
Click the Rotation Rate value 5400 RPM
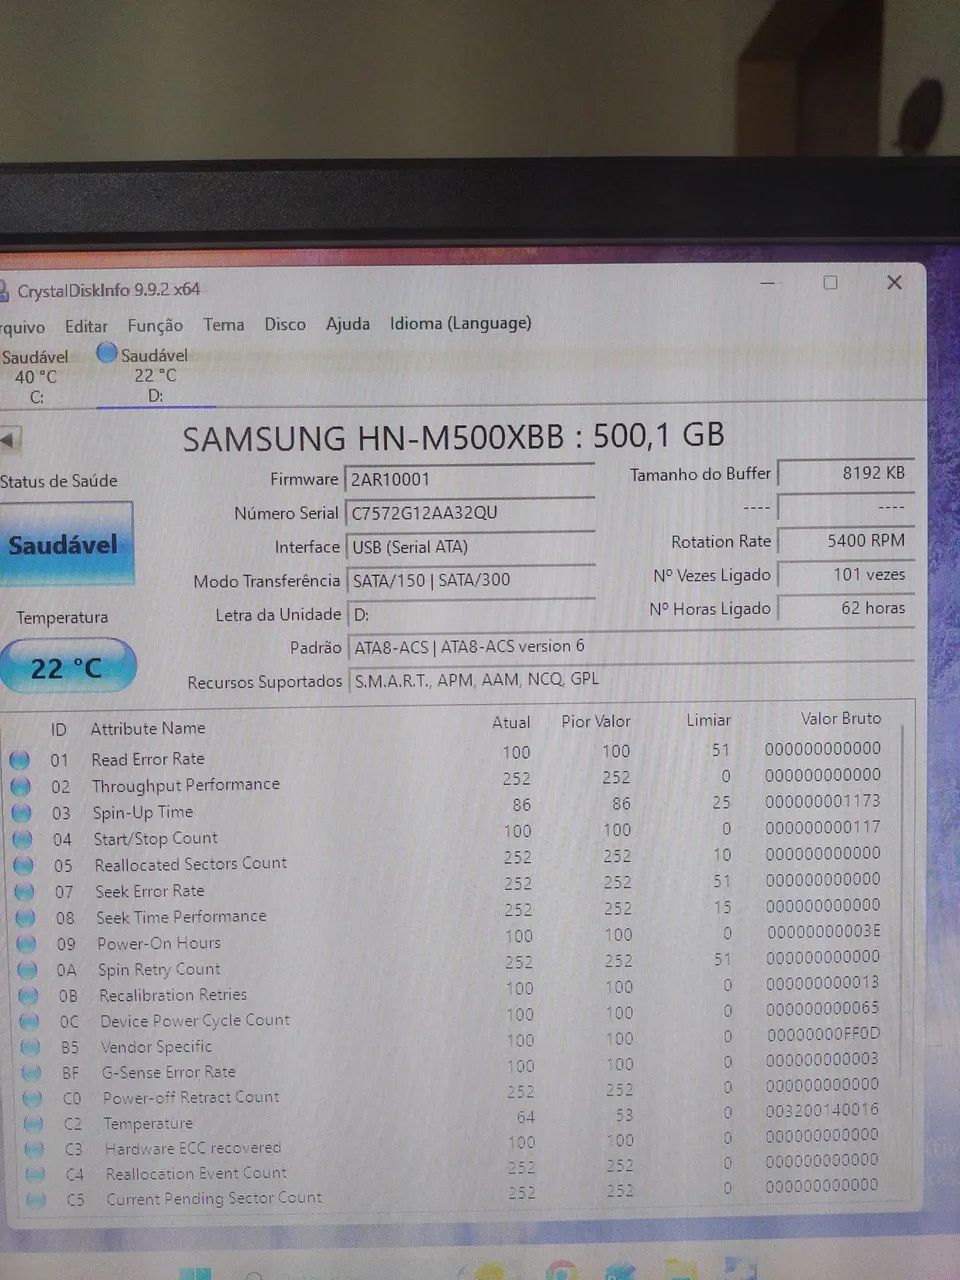[846, 541]
